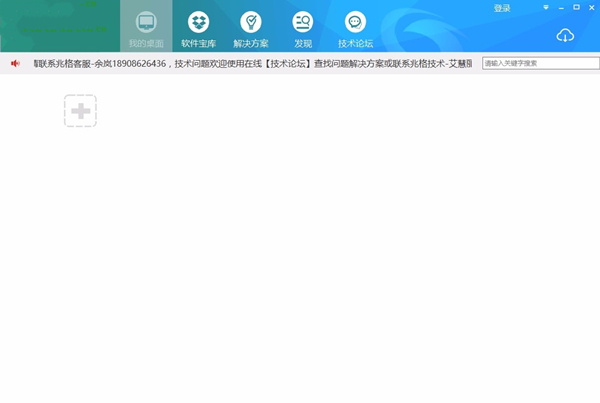Open the 技术论坛 speech bubble icon
600x403 pixels.
(354, 21)
